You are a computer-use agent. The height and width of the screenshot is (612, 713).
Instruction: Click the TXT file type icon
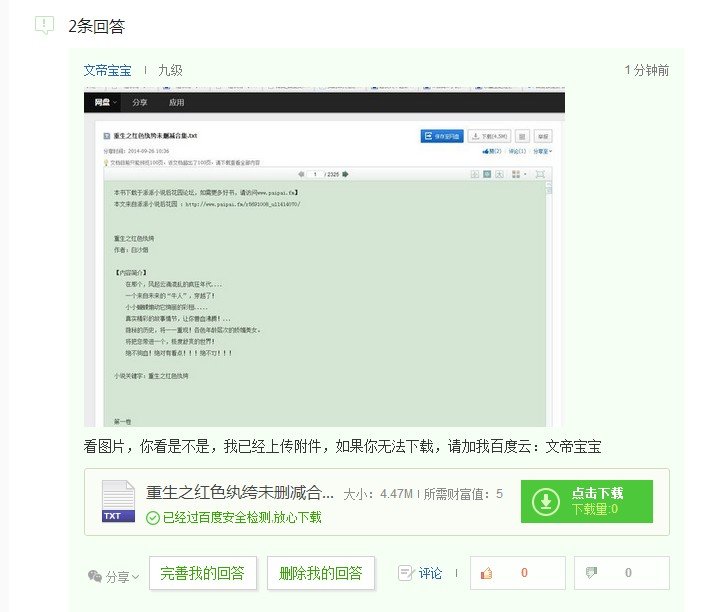click(118, 501)
